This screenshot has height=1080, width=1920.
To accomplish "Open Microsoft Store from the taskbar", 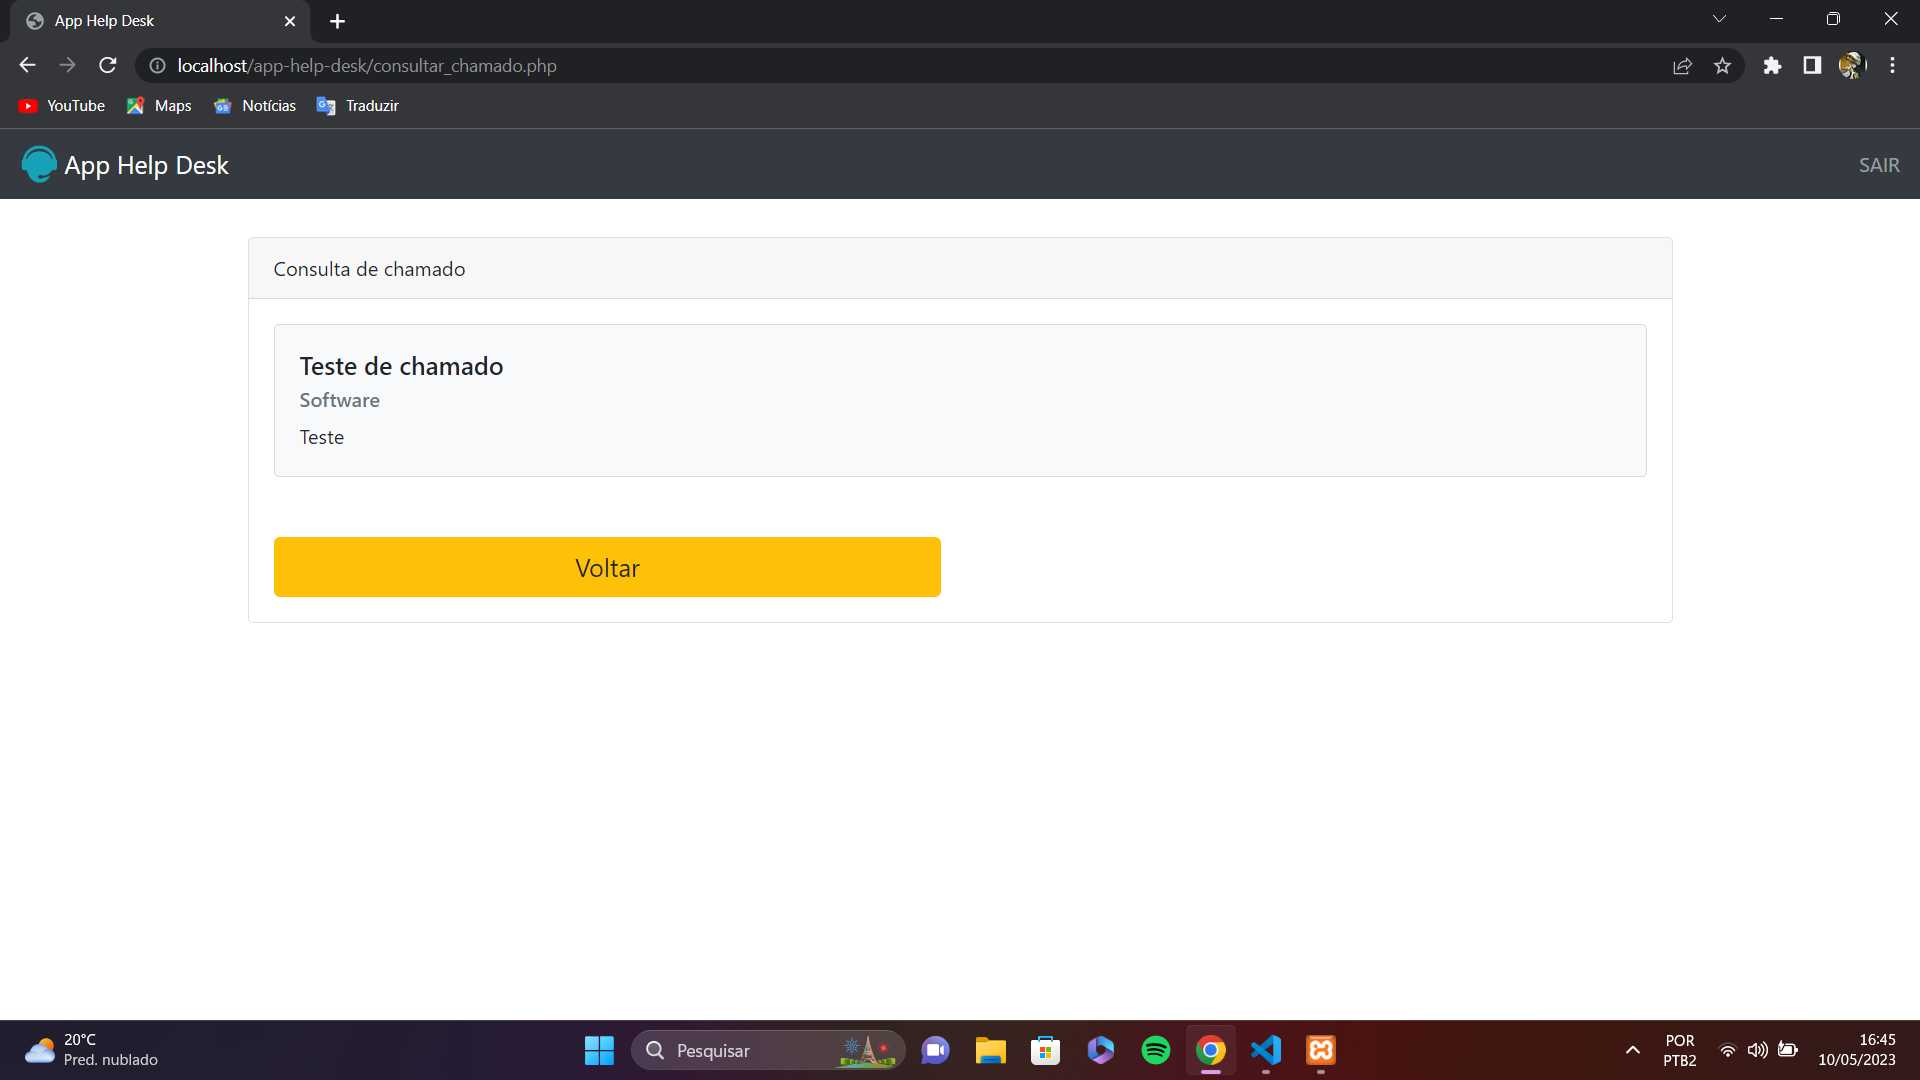I will point(1045,1050).
